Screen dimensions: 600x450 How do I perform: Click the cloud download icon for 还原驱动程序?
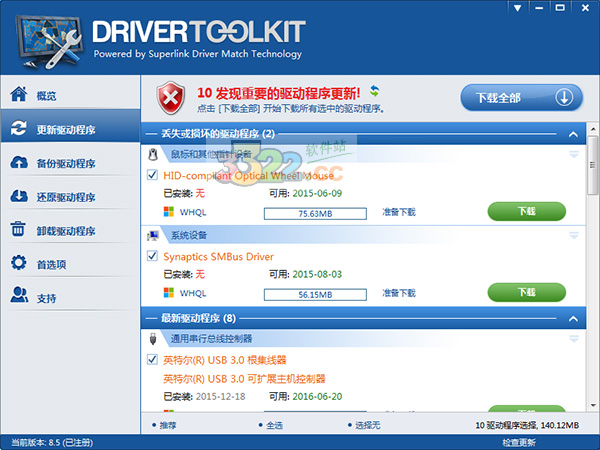[19, 196]
